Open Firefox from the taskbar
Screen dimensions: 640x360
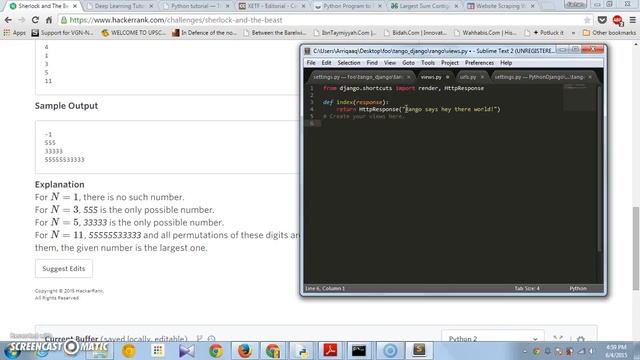(244, 351)
